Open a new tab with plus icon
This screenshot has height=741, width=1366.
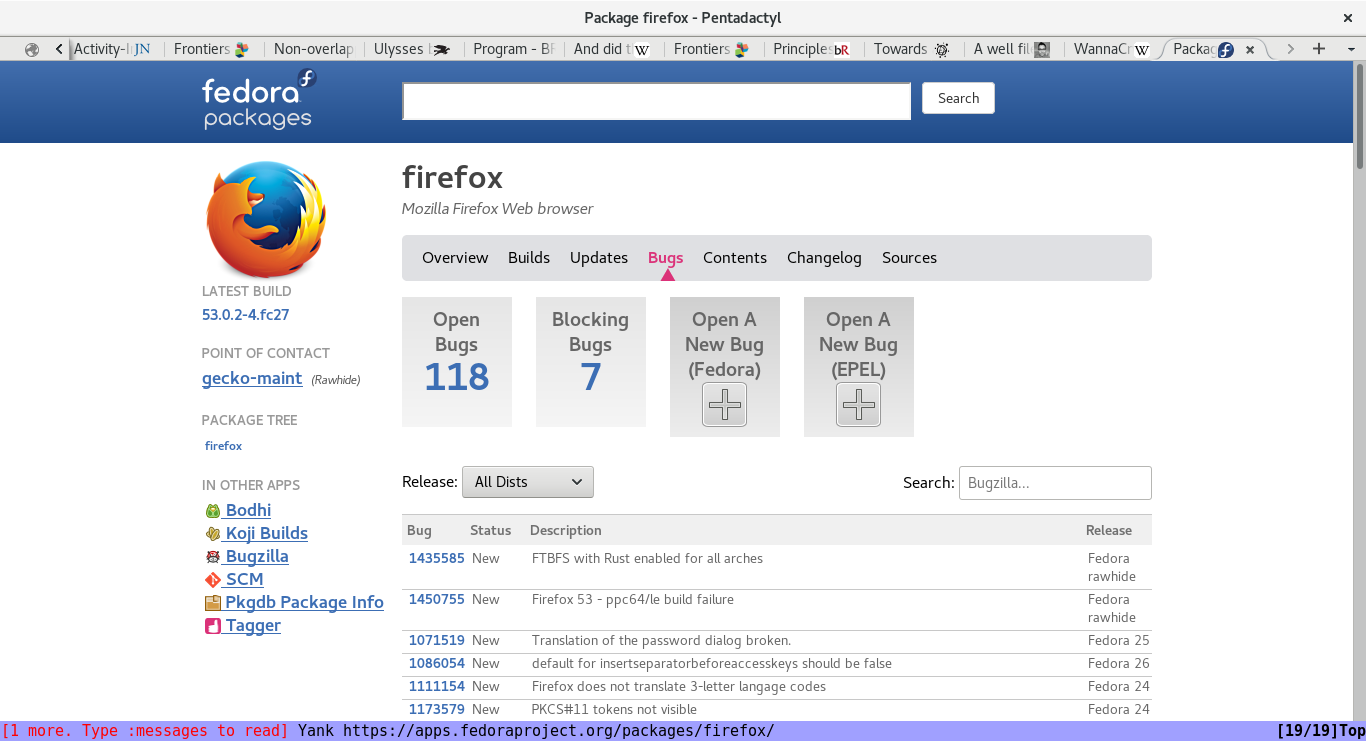(x=1319, y=49)
